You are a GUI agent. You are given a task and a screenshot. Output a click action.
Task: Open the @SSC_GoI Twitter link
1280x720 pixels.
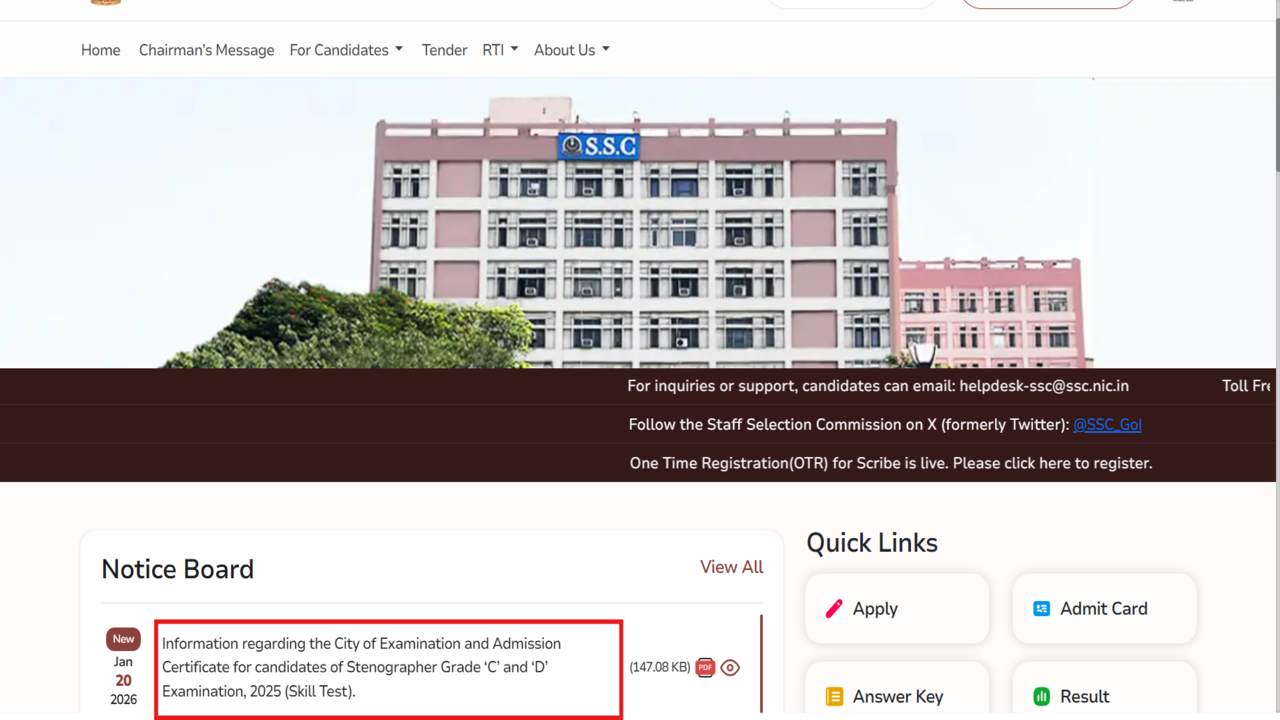(1107, 425)
